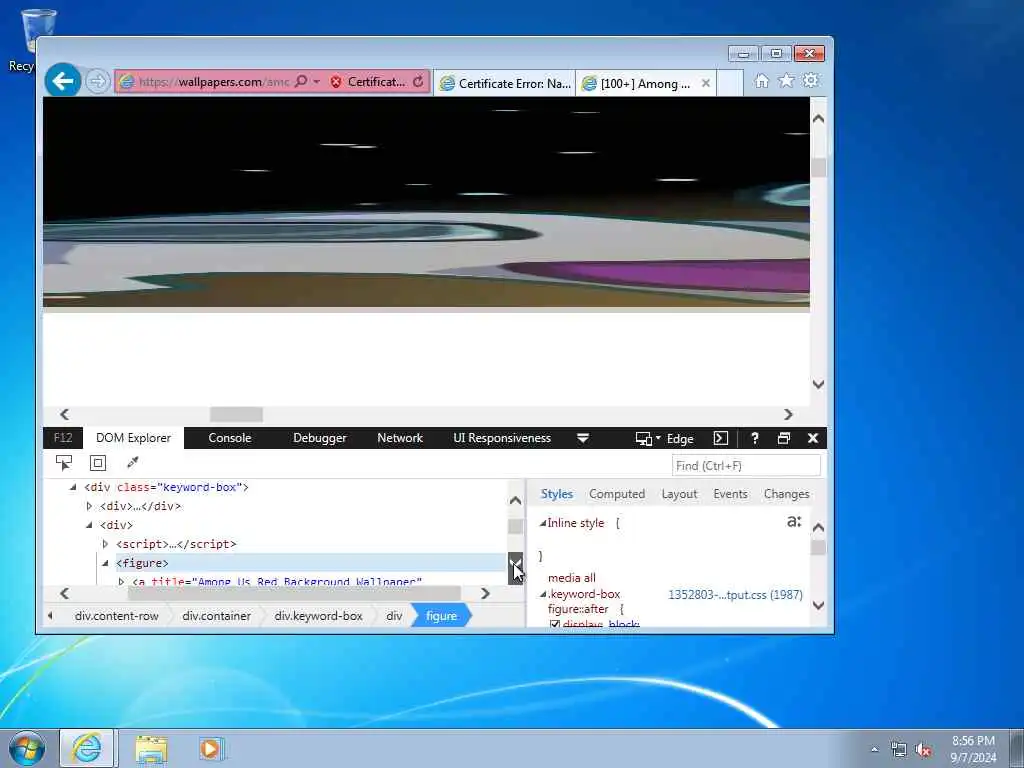Open the console pane icon
Screen dimensions: 1024x768
[x=720, y=438]
